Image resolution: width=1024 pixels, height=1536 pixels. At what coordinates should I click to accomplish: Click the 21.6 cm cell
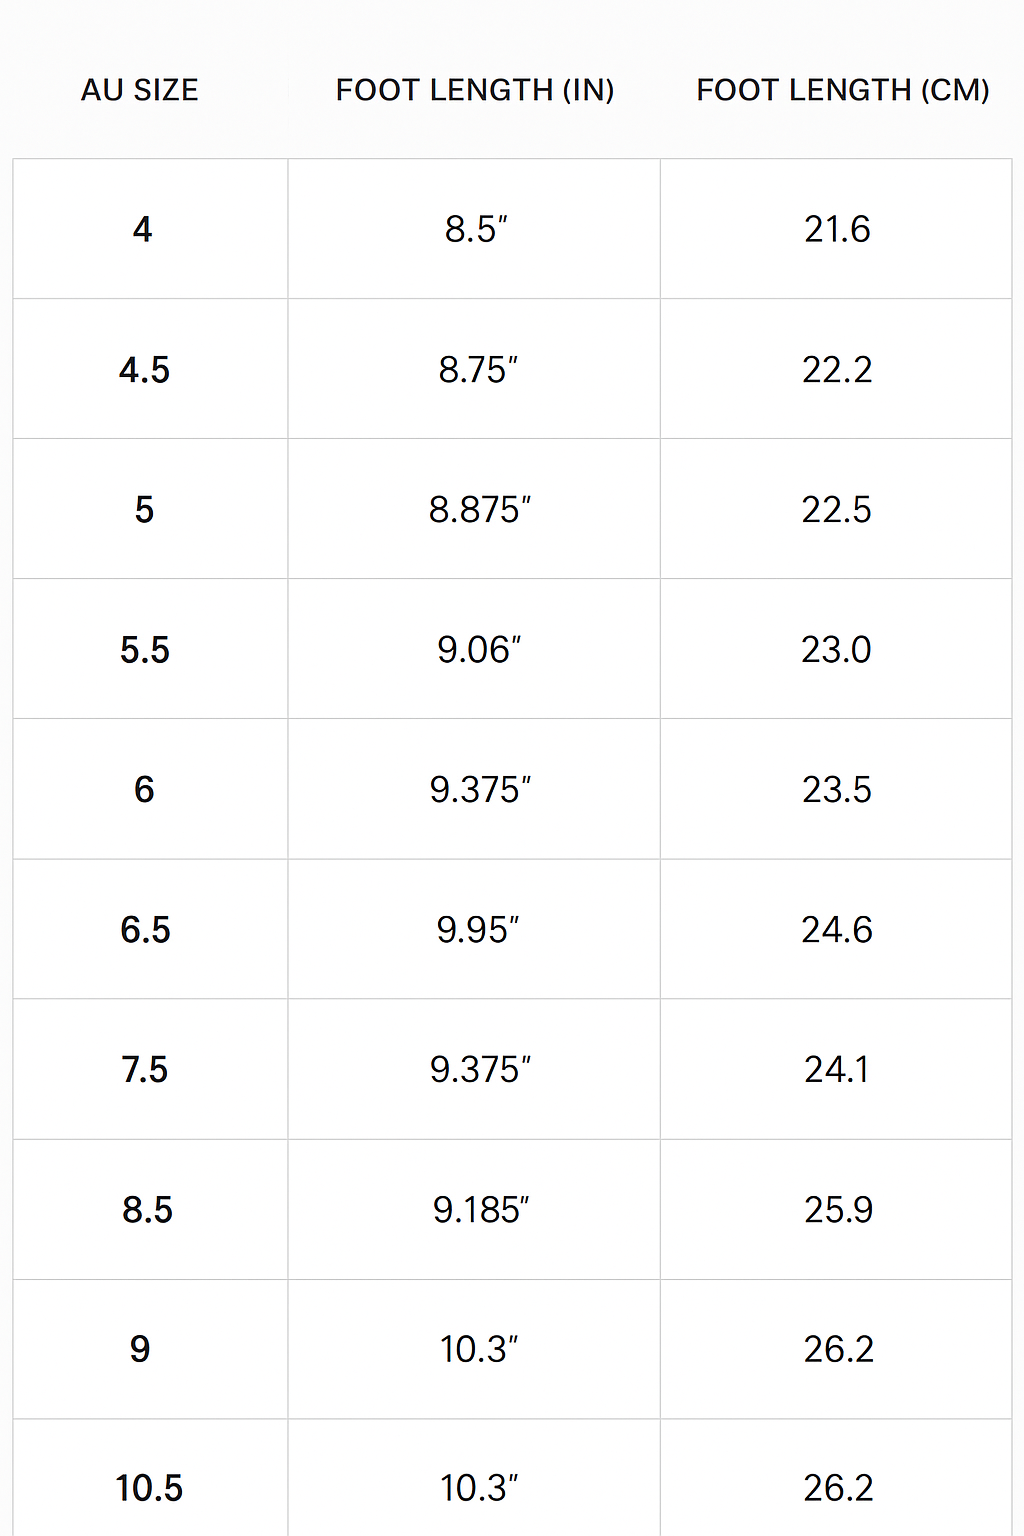[x=837, y=229]
